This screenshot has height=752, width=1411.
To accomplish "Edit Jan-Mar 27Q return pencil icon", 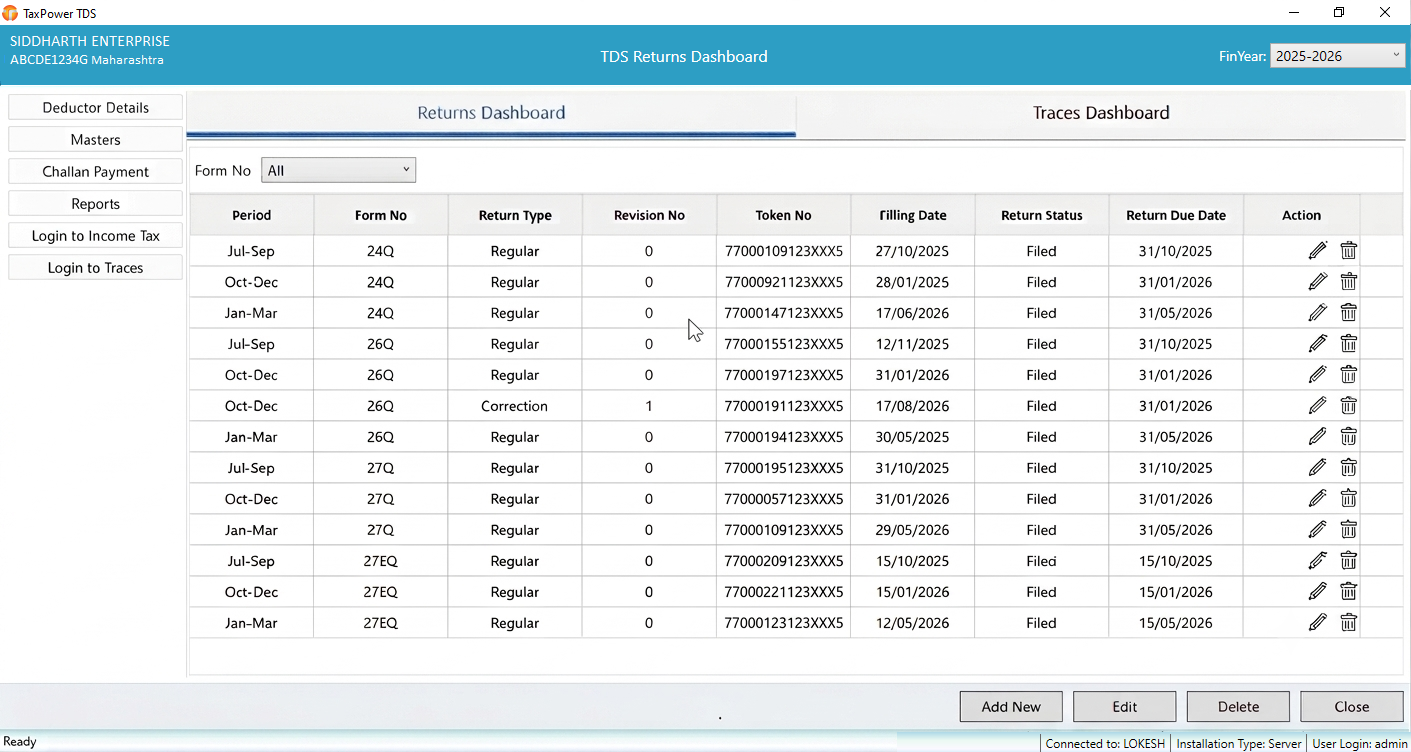I will 1318,530.
